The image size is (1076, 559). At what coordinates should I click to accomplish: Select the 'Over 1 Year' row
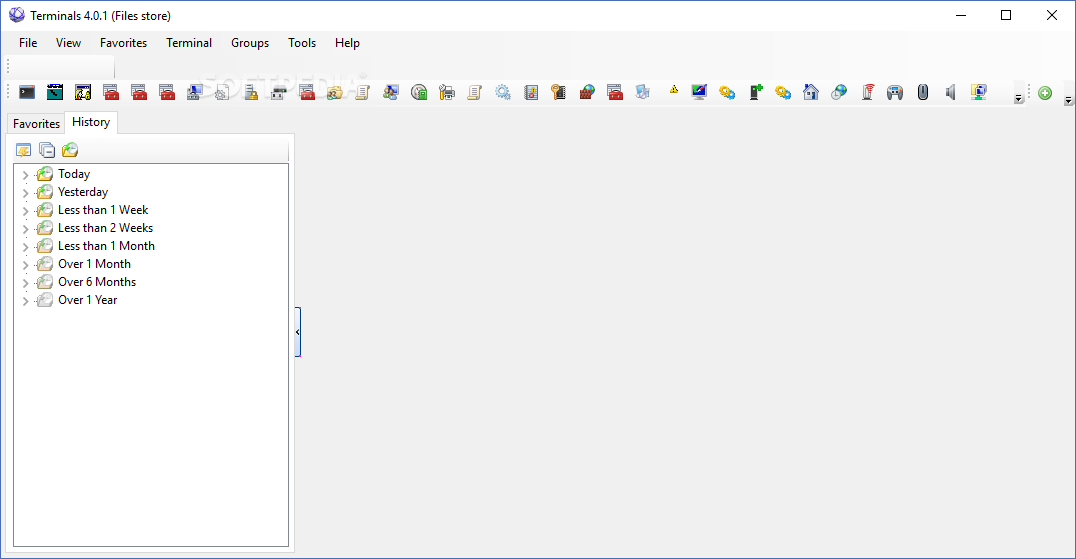coord(88,300)
